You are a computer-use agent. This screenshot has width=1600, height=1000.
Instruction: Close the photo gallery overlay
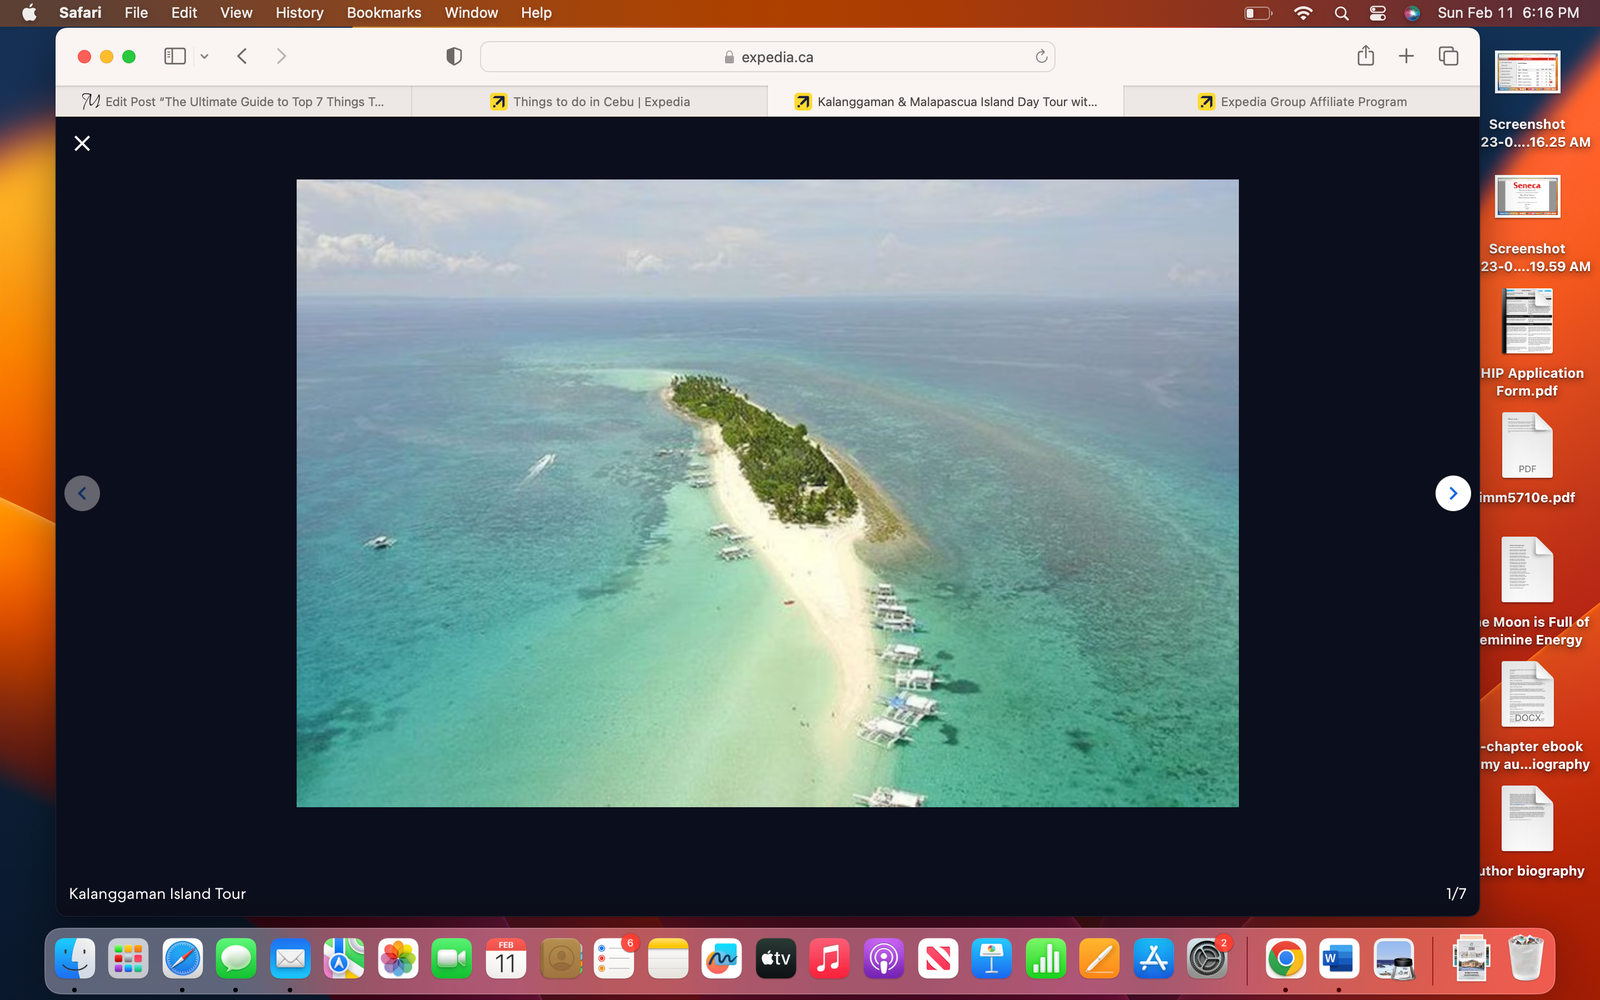(82, 144)
